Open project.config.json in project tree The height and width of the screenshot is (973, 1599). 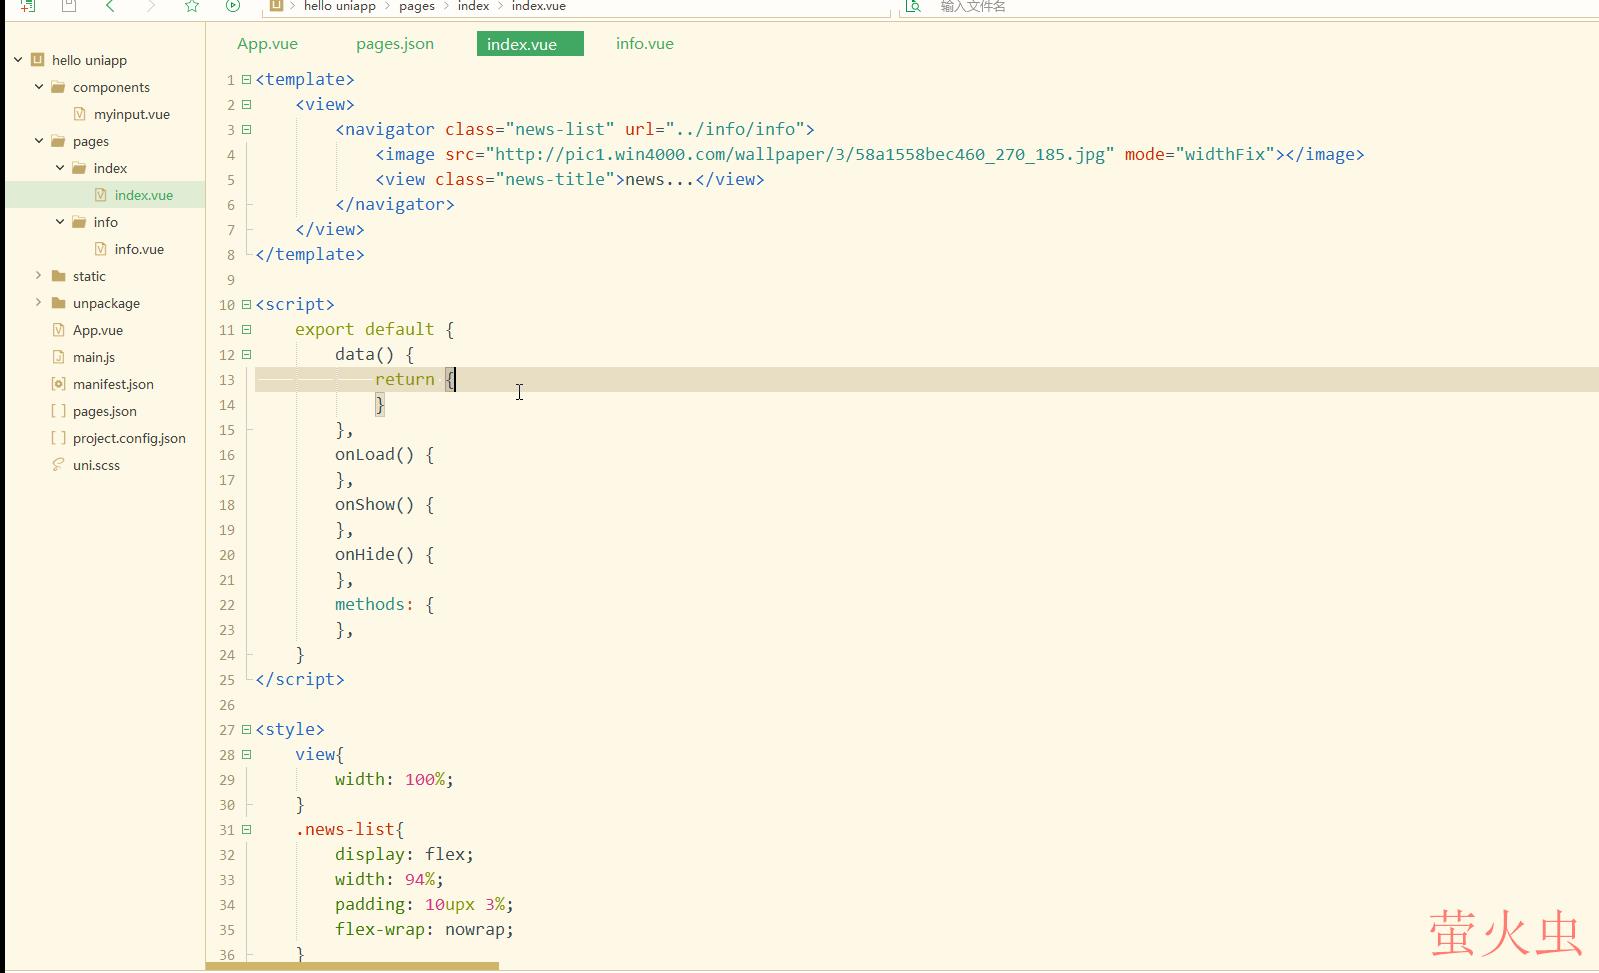[129, 438]
